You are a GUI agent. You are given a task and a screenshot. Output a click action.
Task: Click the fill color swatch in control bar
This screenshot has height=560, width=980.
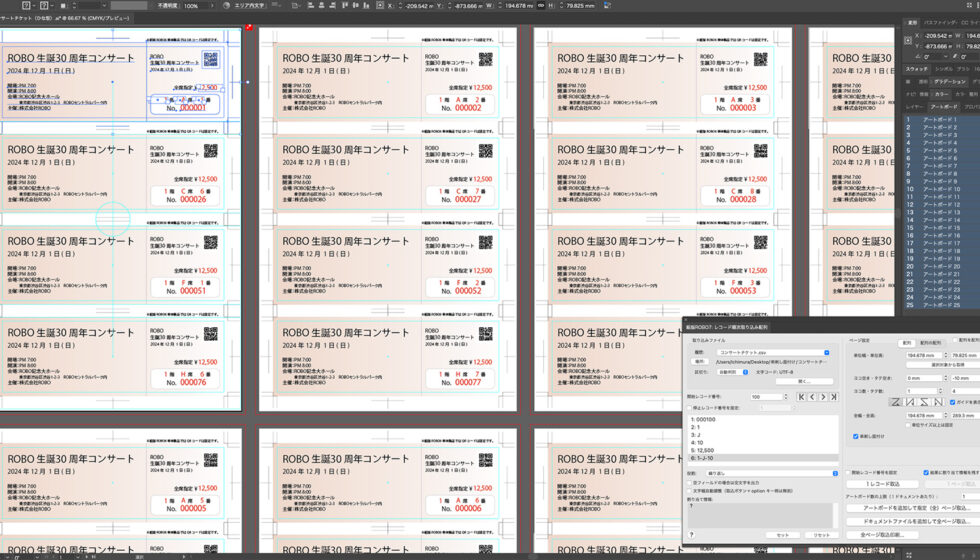point(63,6)
